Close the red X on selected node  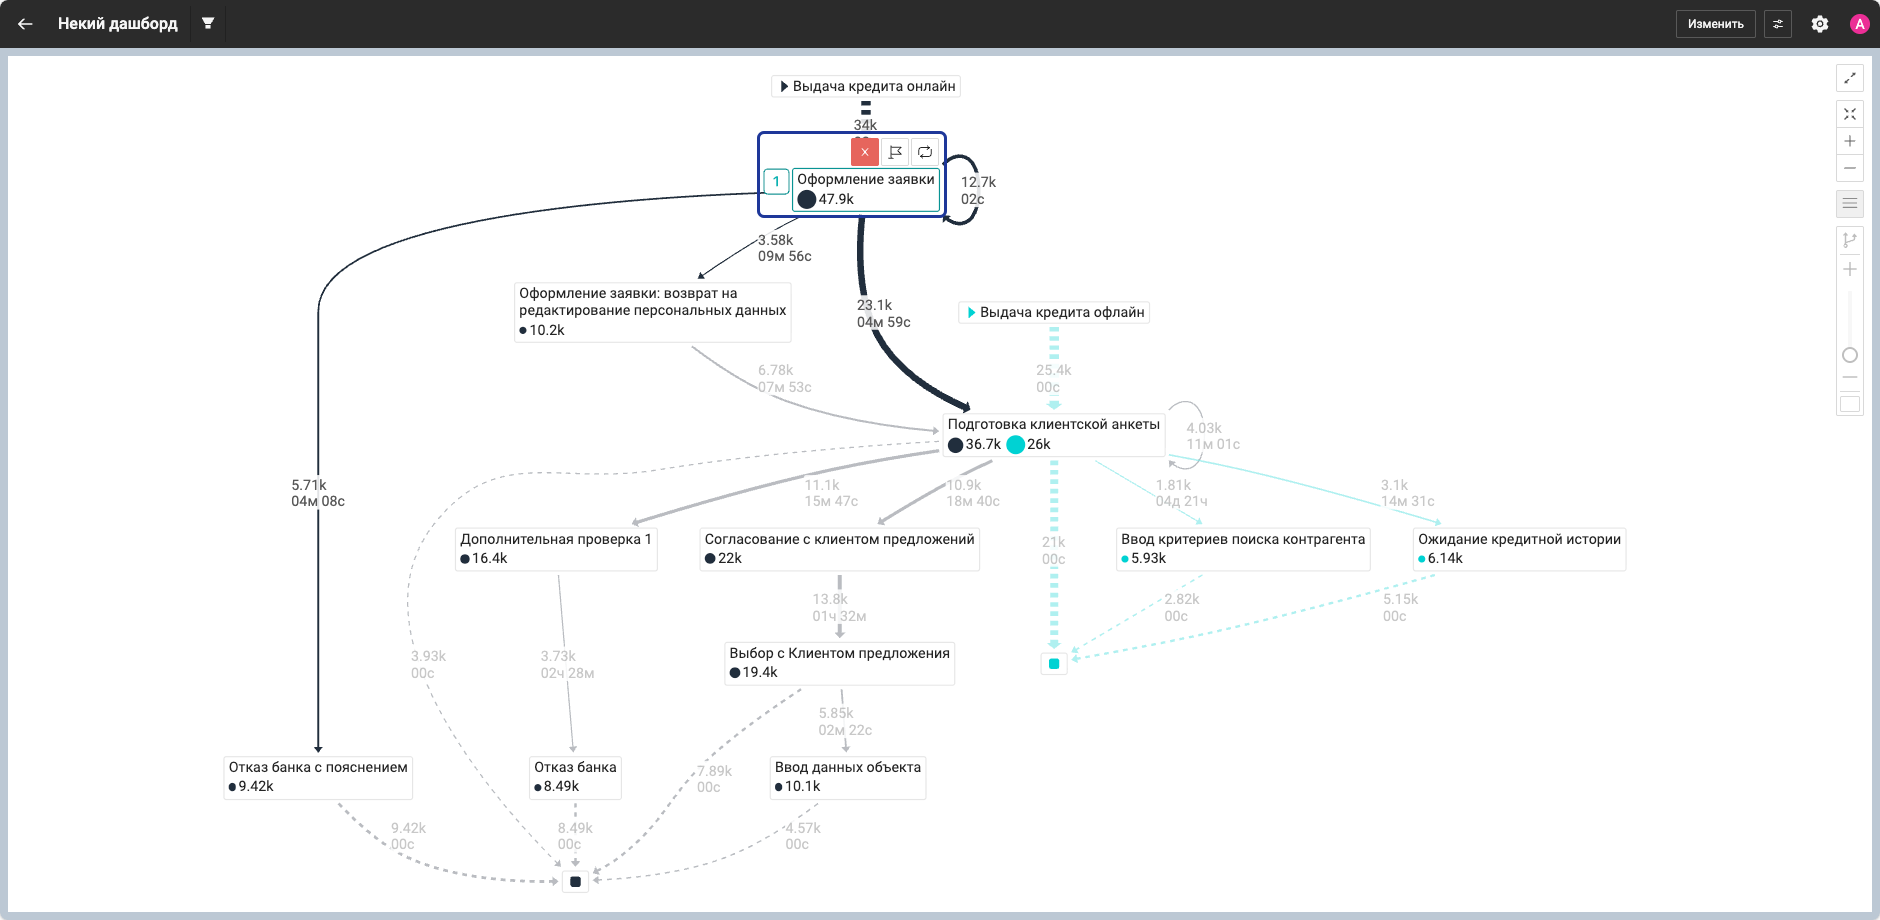tap(865, 152)
